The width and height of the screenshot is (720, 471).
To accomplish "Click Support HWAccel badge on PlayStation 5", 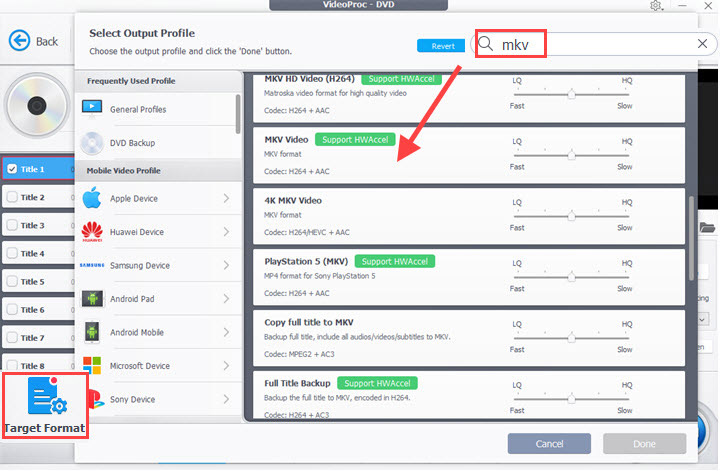I will click(x=395, y=261).
